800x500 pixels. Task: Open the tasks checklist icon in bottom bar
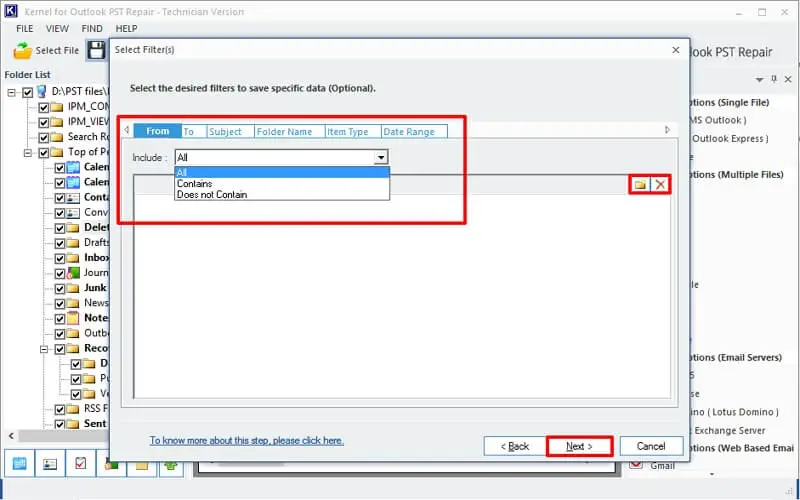pyautogui.click(x=81, y=463)
